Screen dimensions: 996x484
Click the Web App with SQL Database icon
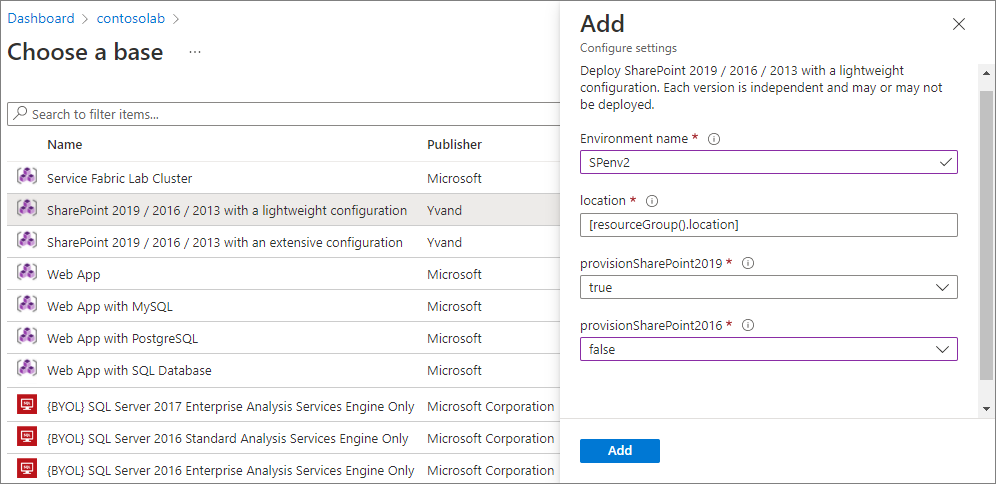pyautogui.click(x=27, y=370)
